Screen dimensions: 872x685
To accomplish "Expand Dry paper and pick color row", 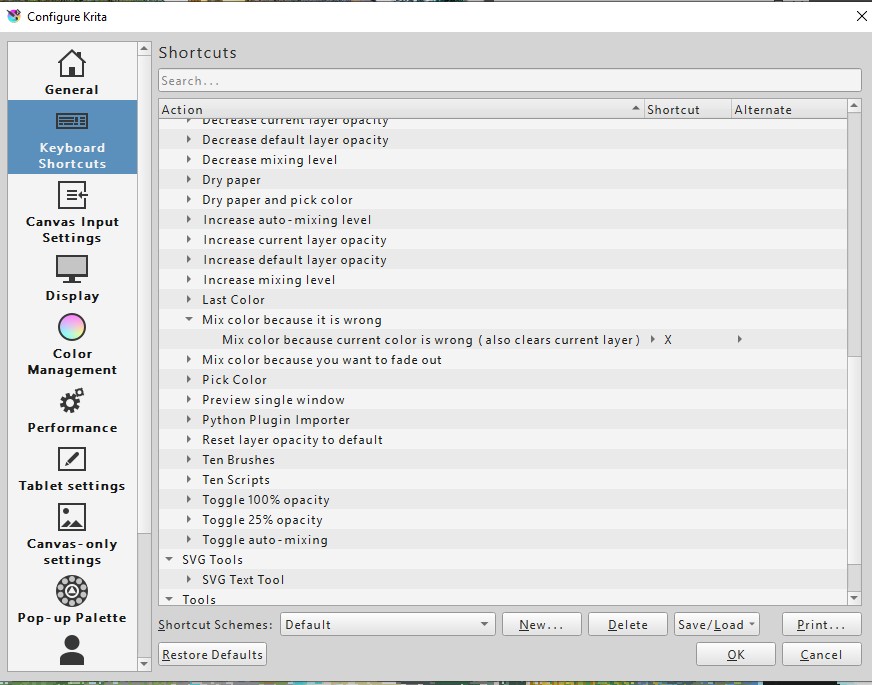I will tap(189, 200).
